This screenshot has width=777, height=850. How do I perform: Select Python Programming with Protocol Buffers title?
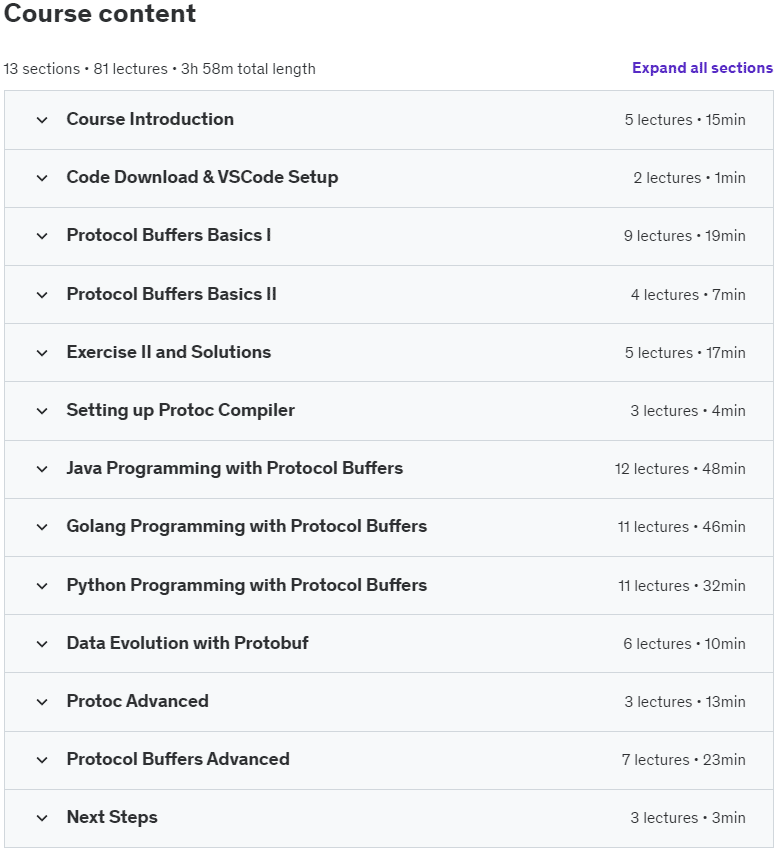pos(247,585)
